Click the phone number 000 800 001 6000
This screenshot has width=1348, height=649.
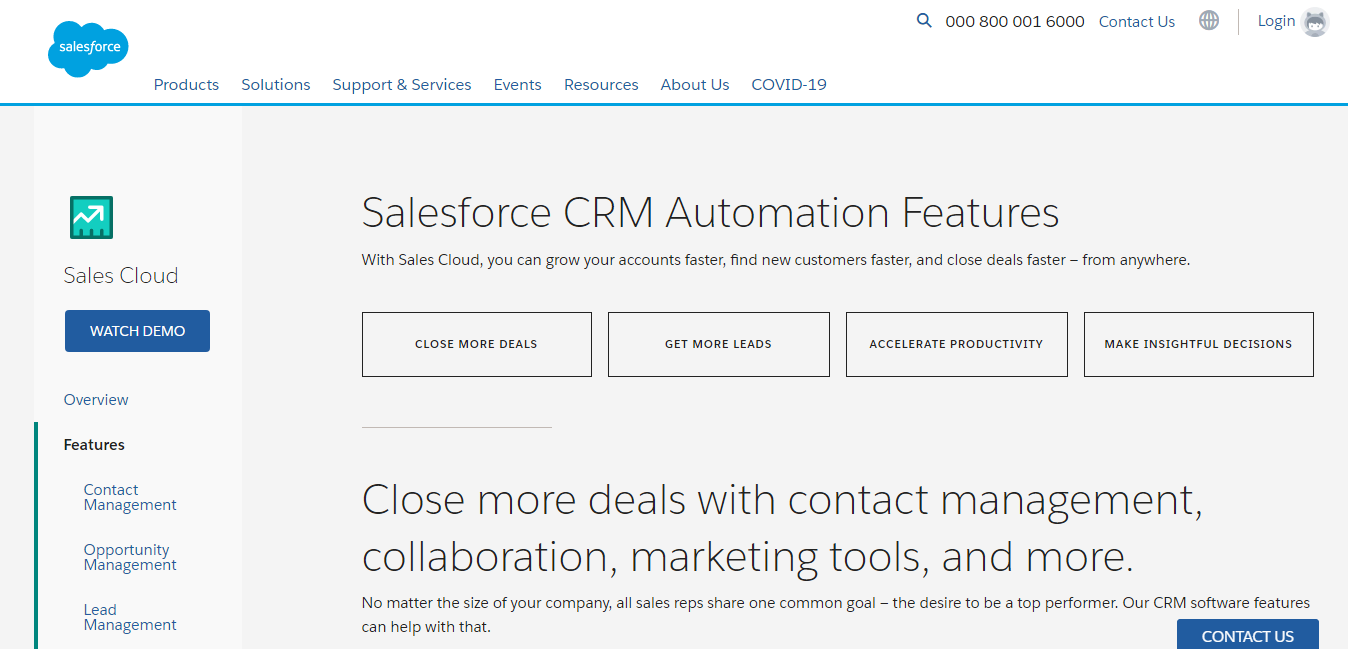pos(1015,22)
